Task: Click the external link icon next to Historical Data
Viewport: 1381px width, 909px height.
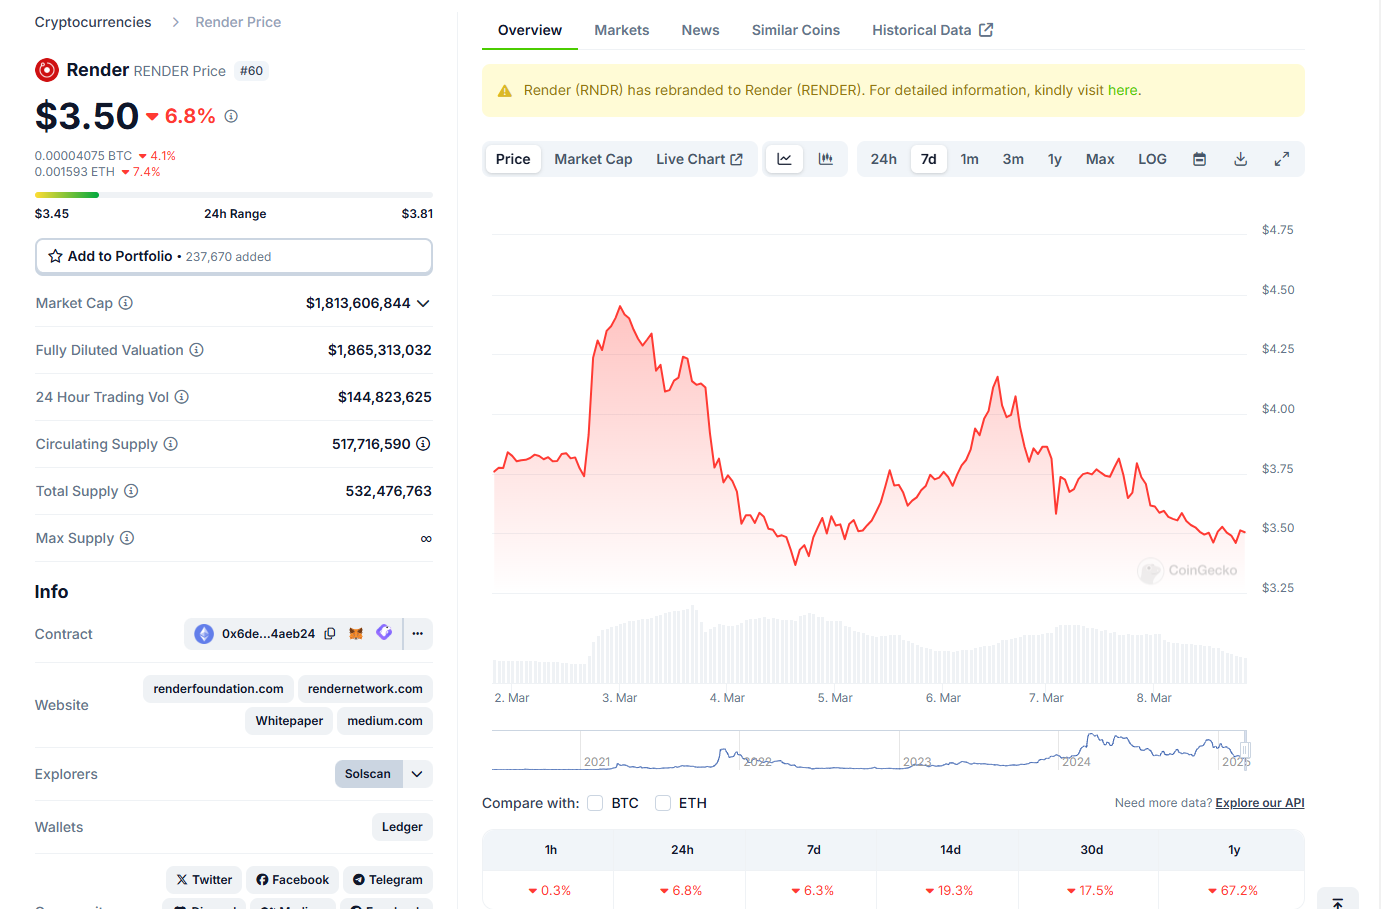Action: click(x=986, y=30)
